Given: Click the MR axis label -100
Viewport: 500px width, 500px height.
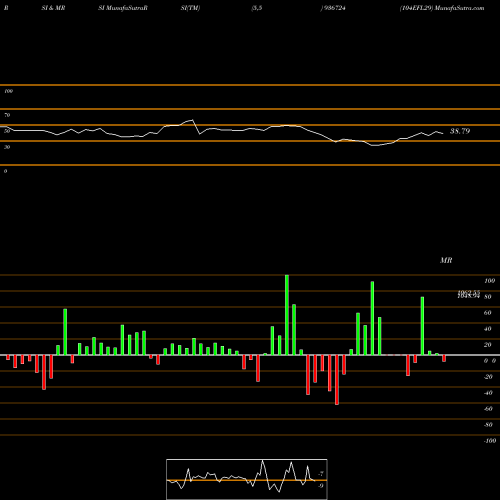Looking at the screenshot, I should click(489, 441).
